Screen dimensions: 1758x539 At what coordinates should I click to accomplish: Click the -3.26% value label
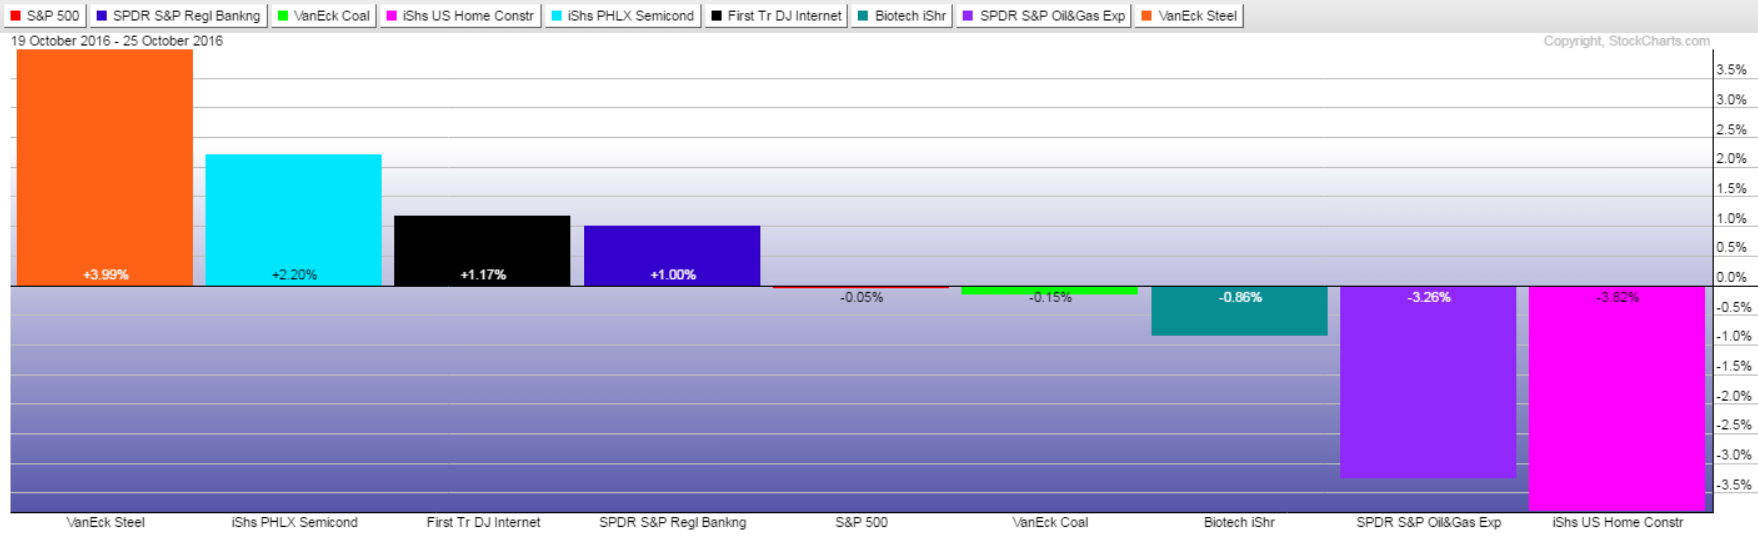pos(1429,297)
